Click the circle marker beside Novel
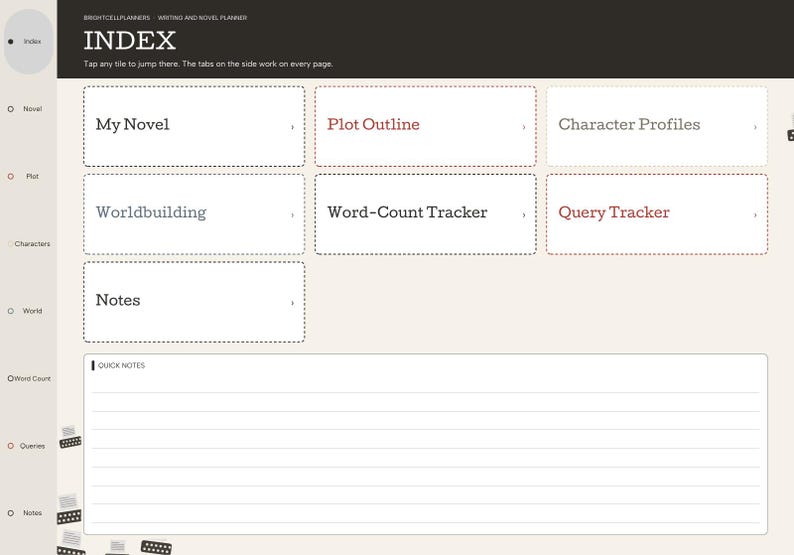 (11, 109)
